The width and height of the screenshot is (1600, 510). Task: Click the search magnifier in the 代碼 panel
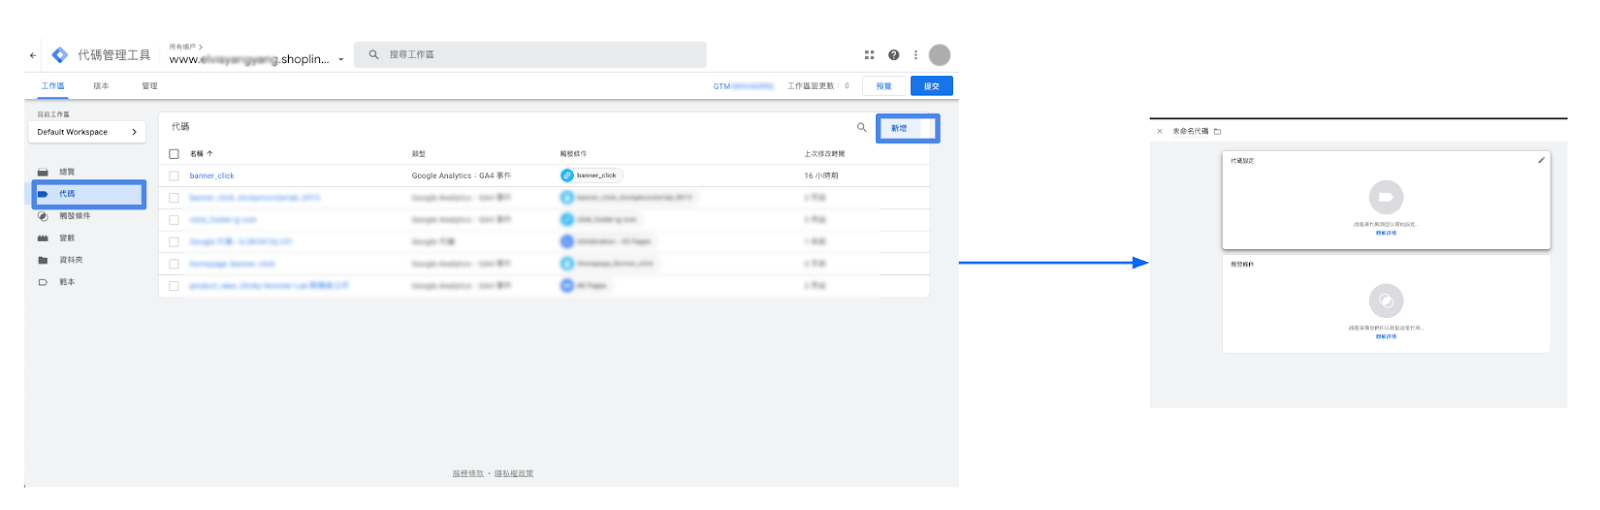[x=861, y=128]
